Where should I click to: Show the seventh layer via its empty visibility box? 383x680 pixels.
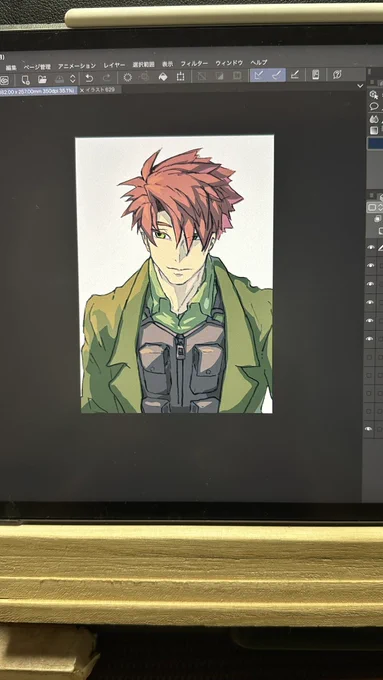click(370, 357)
